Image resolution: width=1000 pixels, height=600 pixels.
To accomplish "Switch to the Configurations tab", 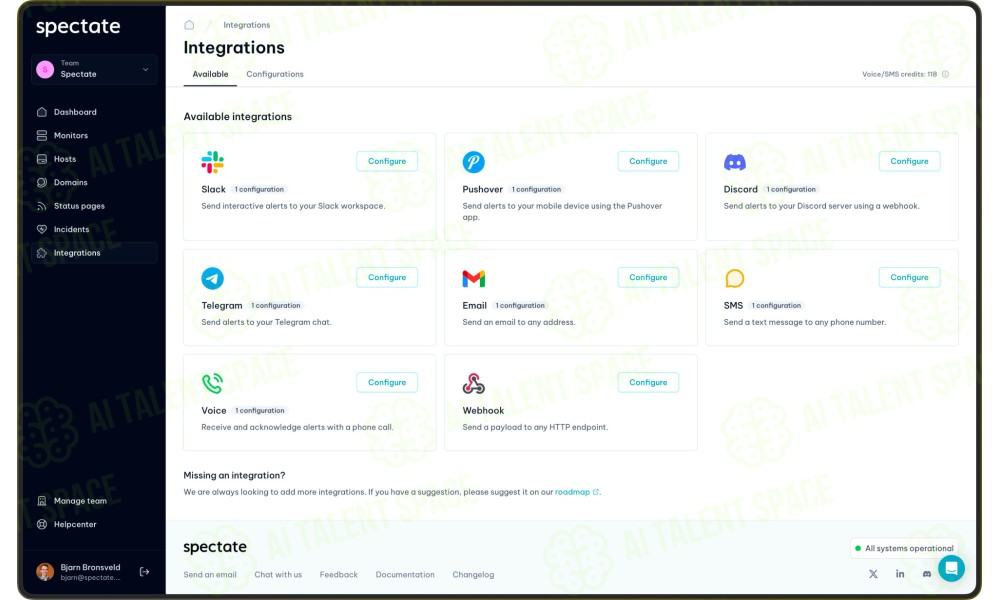I will (275, 74).
